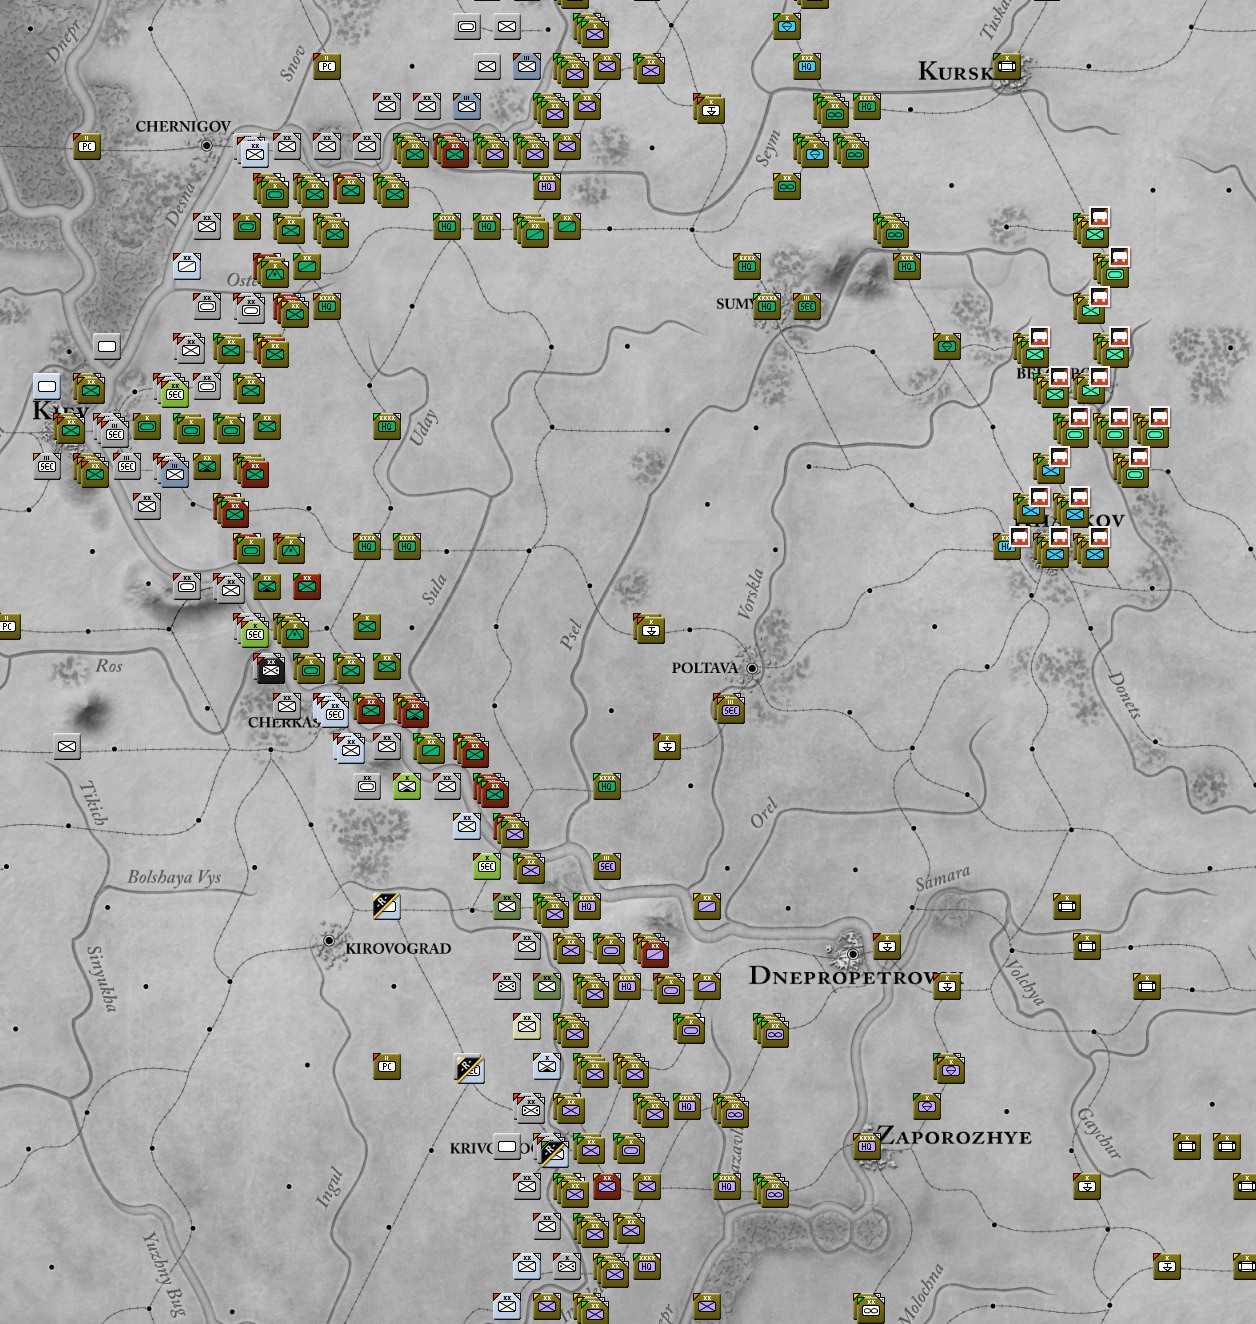Select the SEC counter south of Poltava
The image size is (1256, 1324).
pos(730,709)
